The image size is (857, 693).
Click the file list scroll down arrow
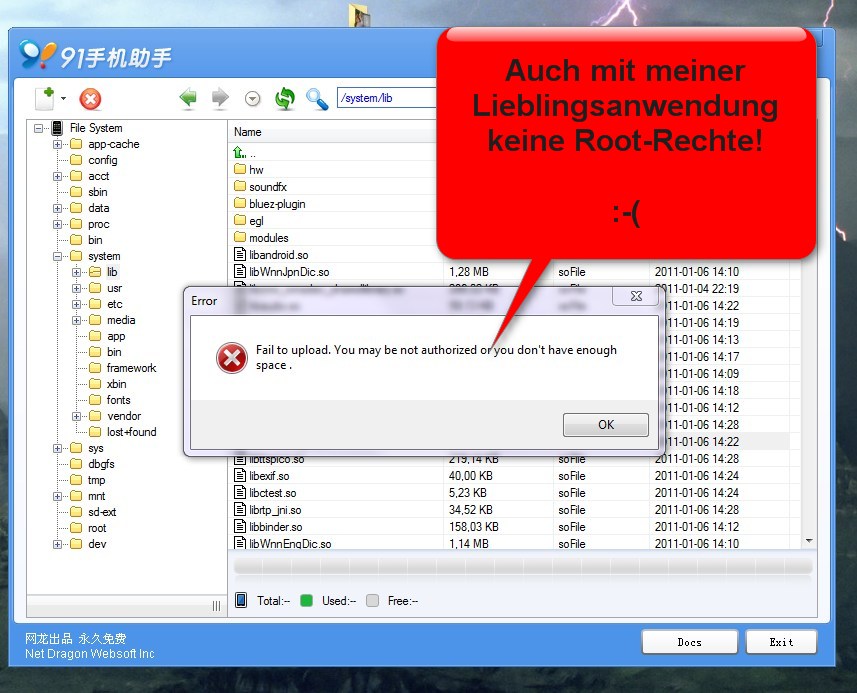pos(809,541)
